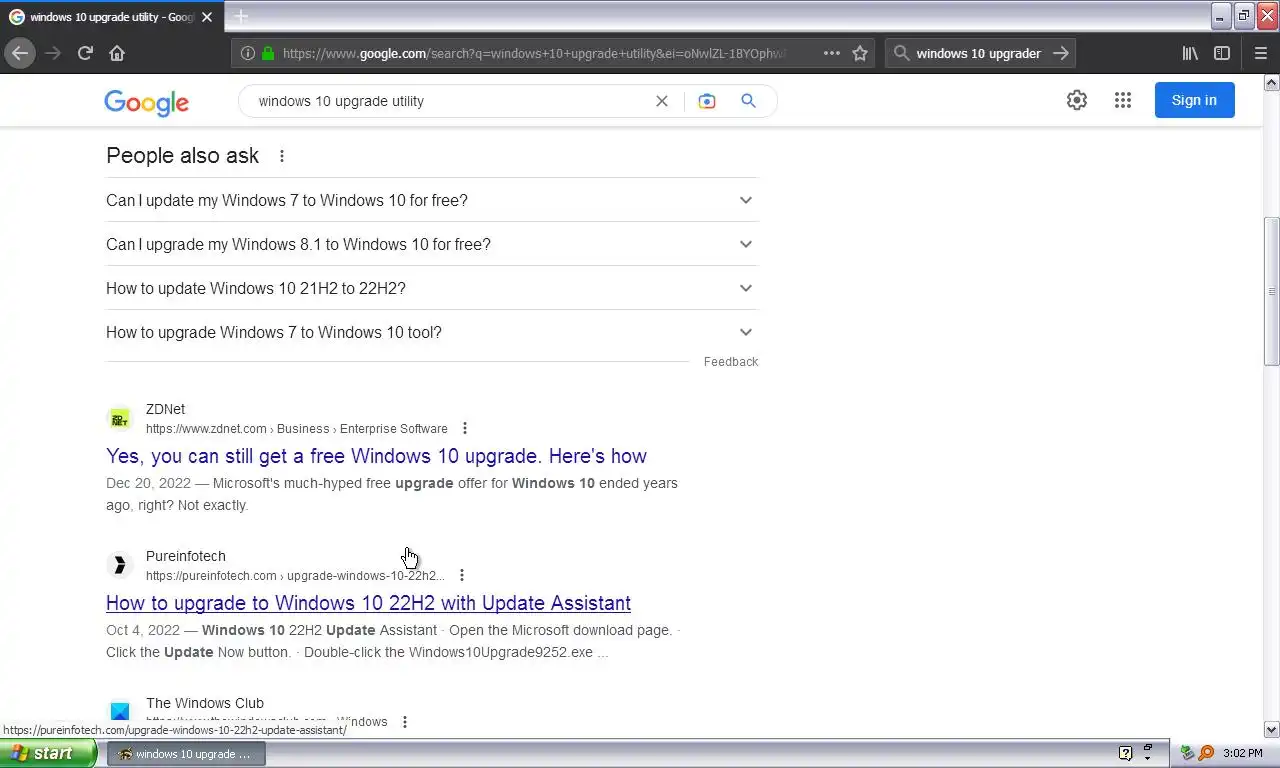Open Google quick settings gear
Image resolution: width=1280 pixels, height=768 pixels.
click(x=1077, y=100)
